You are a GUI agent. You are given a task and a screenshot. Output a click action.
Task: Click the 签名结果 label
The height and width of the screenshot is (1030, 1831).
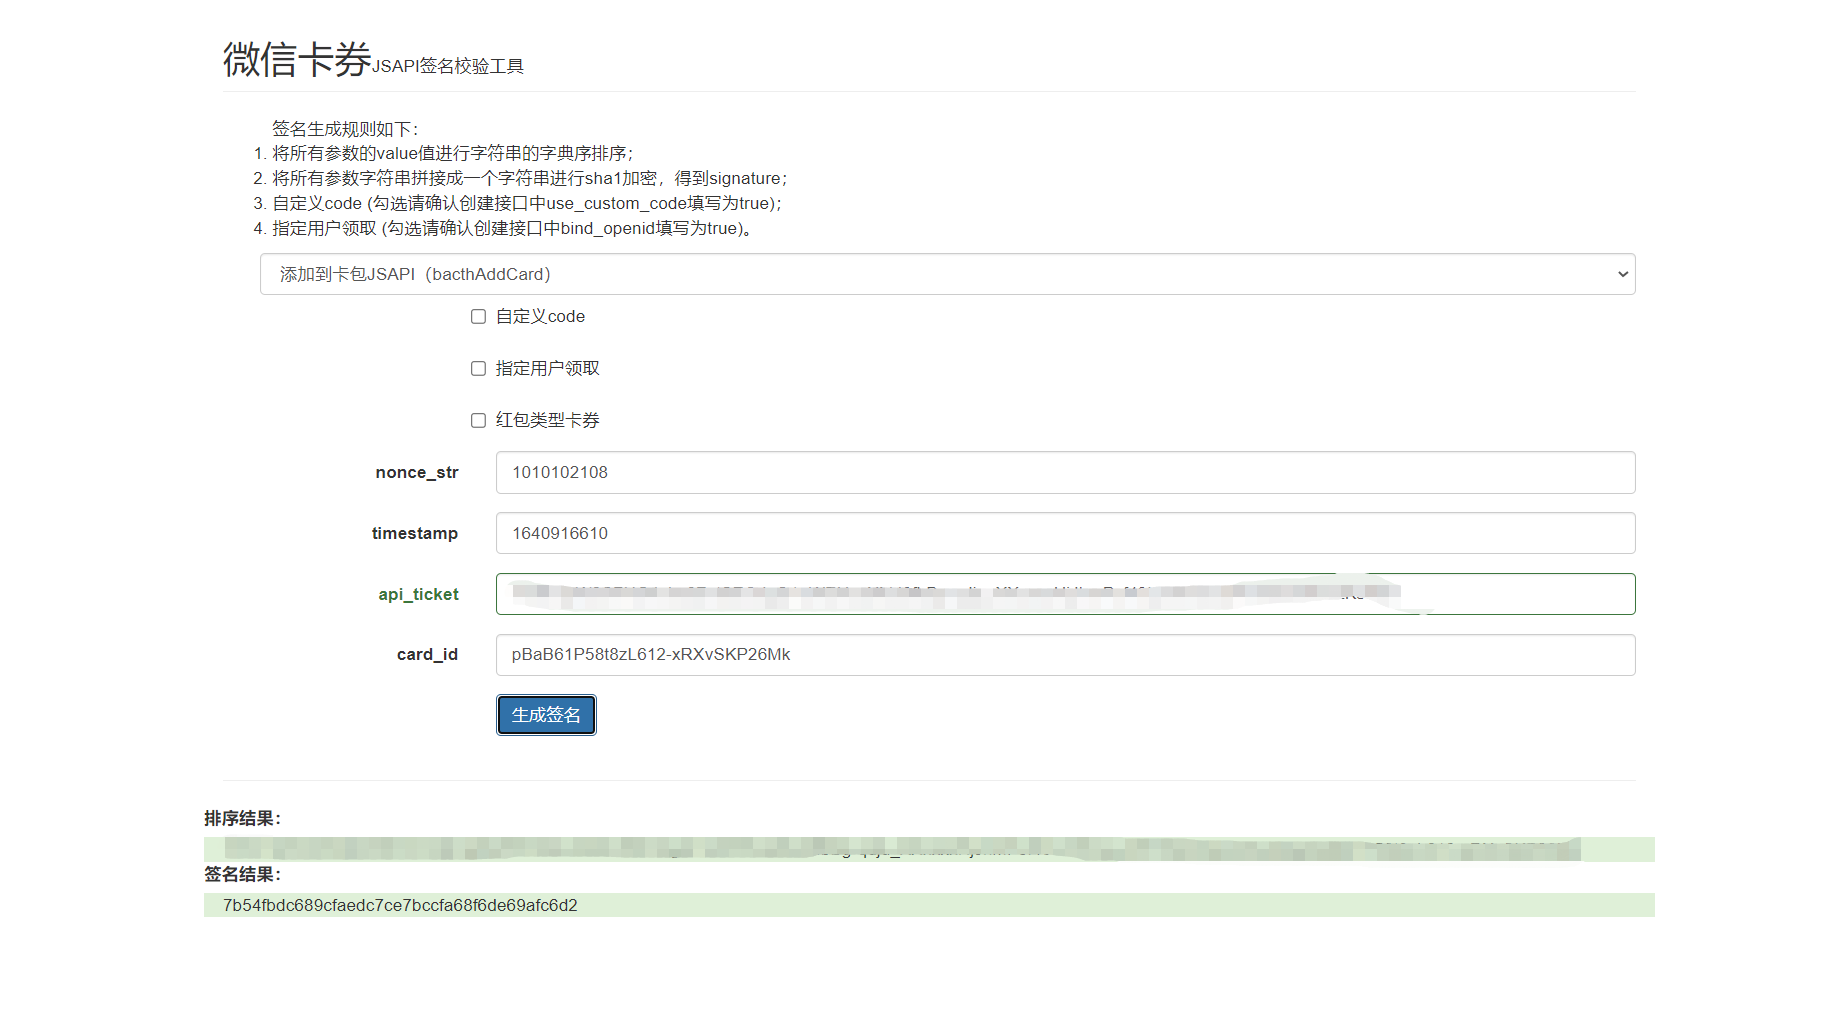pos(243,874)
